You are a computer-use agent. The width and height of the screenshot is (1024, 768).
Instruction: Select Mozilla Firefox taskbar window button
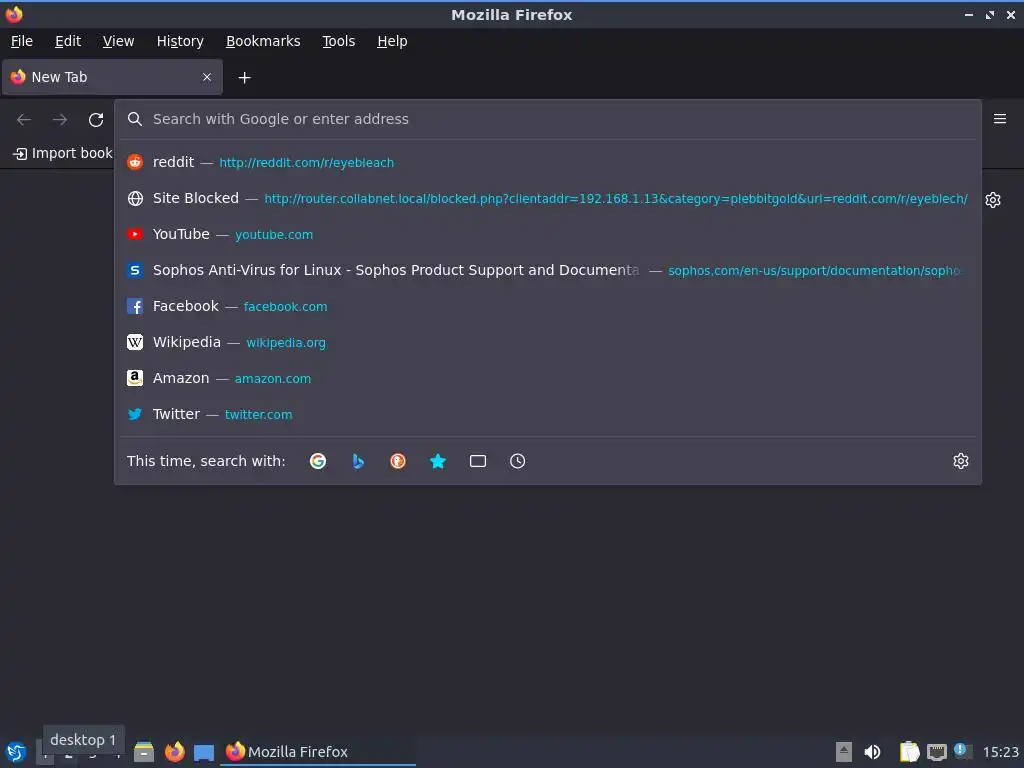pyautogui.click(x=318, y=752)
